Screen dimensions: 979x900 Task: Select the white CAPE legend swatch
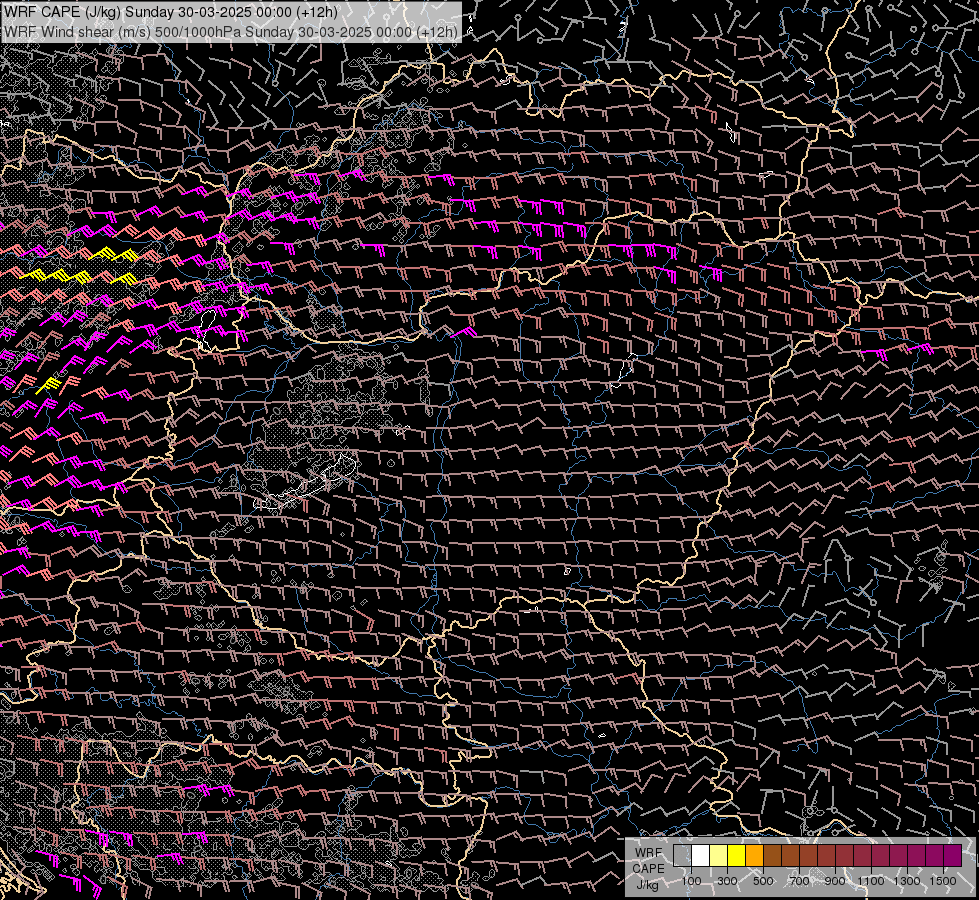point(701,855)
